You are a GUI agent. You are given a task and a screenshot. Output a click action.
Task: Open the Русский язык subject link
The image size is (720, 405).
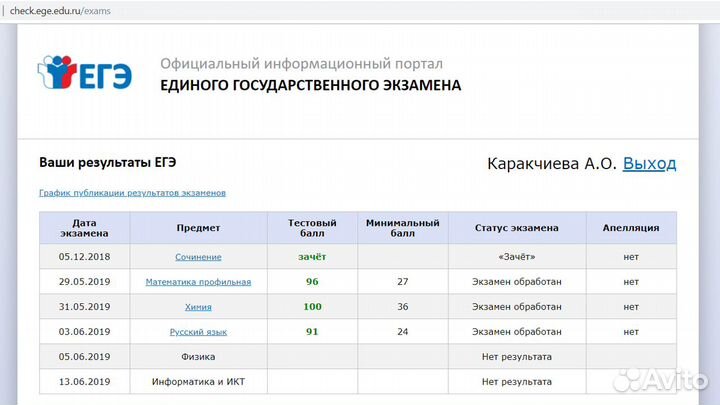(x=198, y=332)
